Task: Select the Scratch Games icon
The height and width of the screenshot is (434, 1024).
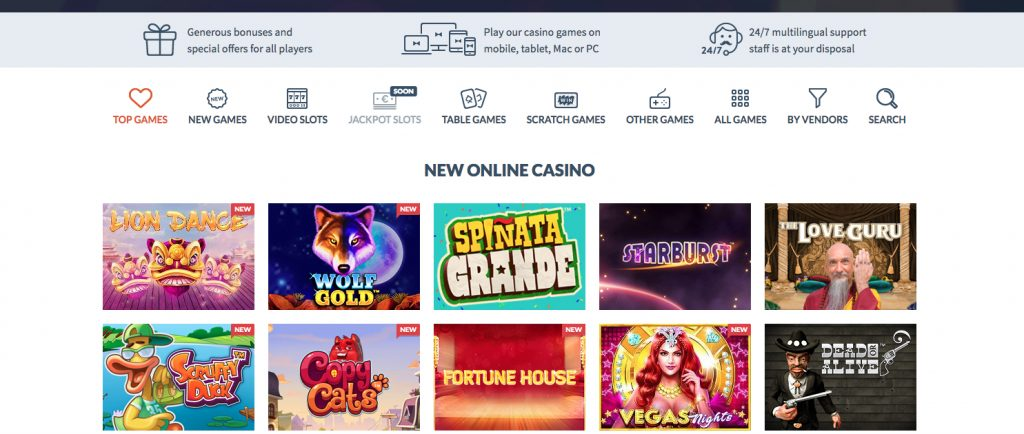Action: [x=566, y=100]
